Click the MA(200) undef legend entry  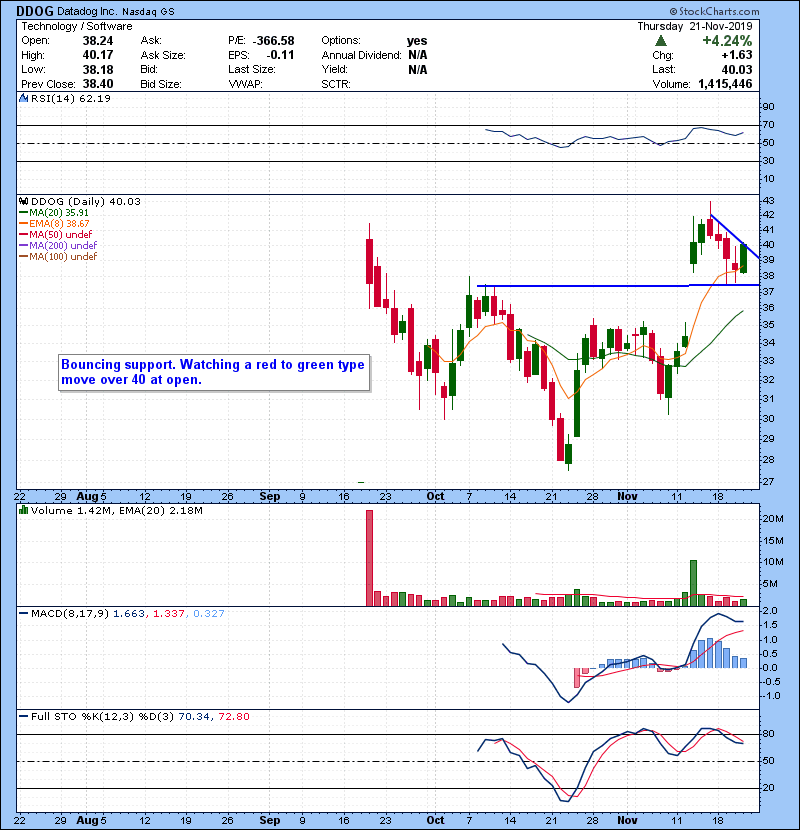pos(58,246)
